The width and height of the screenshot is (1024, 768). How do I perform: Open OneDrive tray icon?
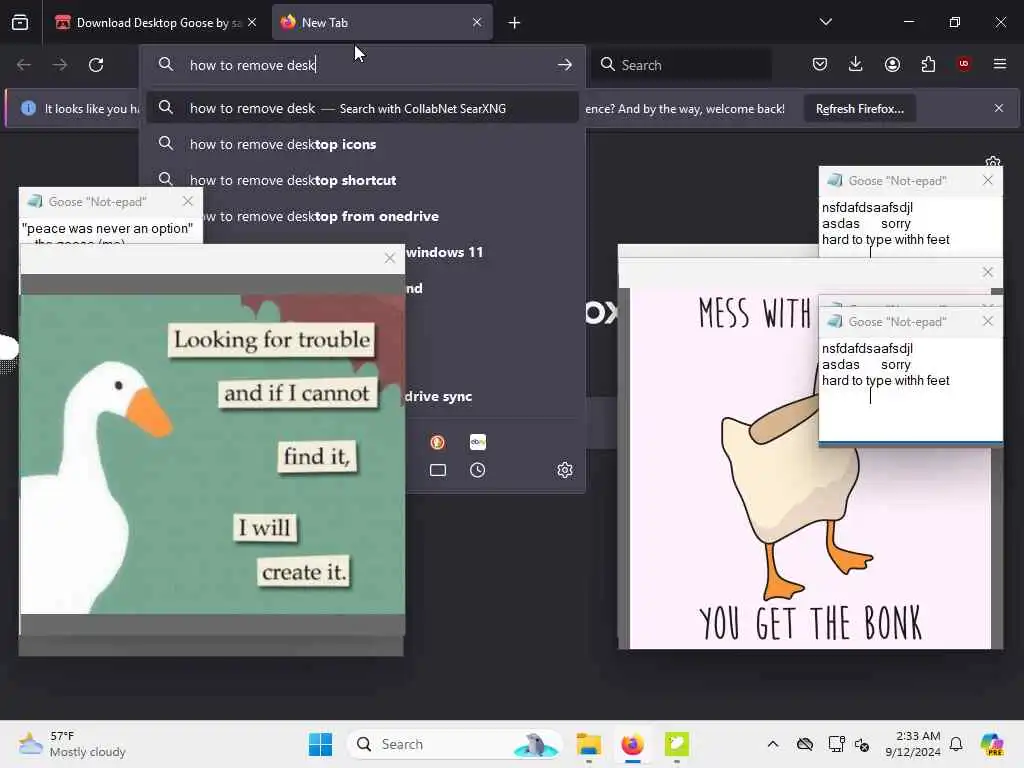pos(805,744)
